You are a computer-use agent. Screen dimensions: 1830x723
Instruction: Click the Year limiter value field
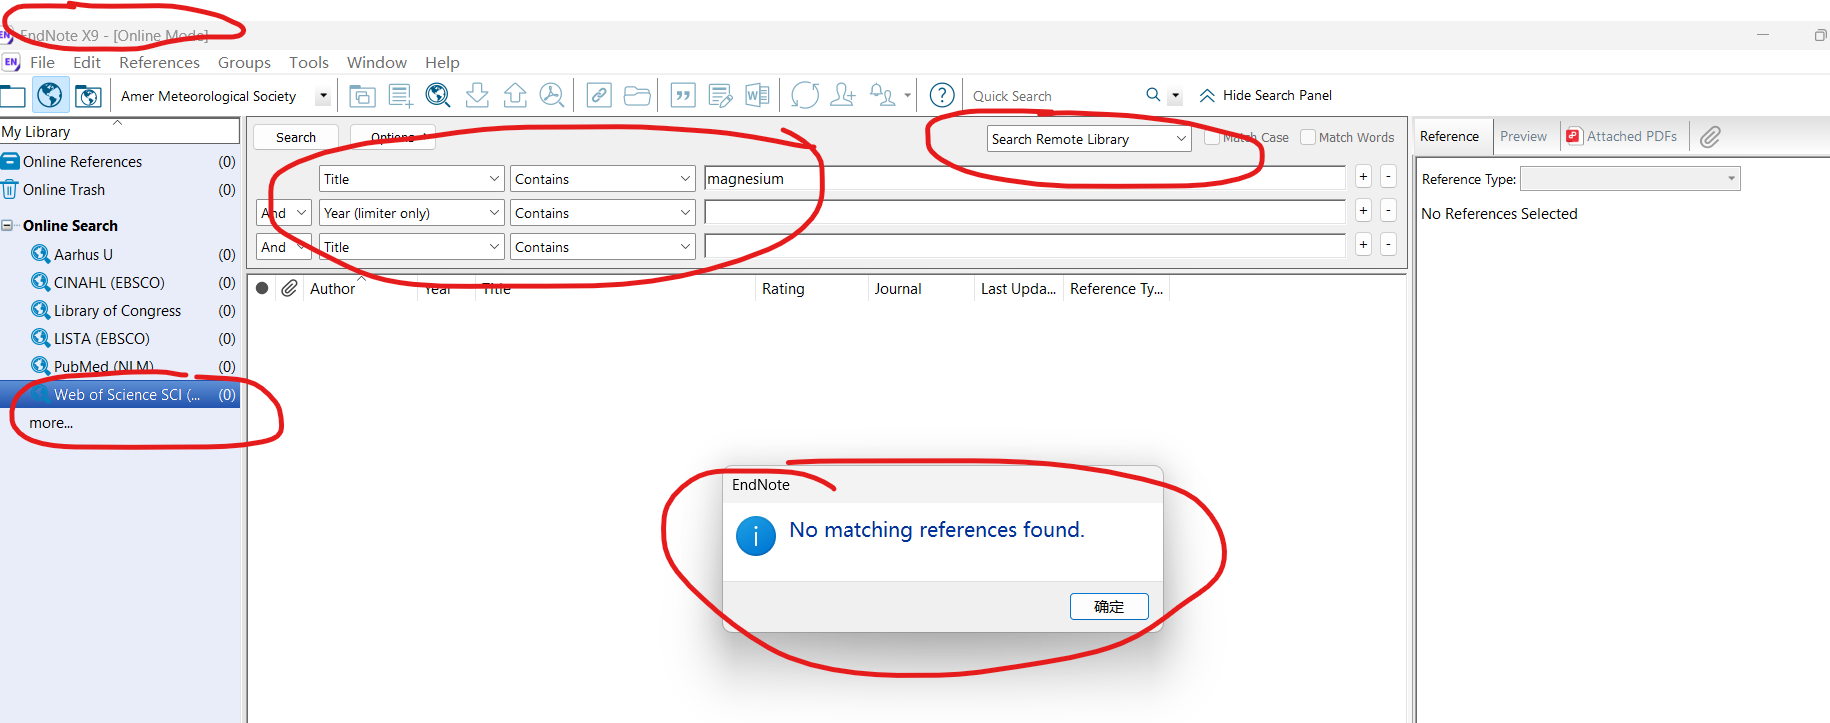[1025, 213]
